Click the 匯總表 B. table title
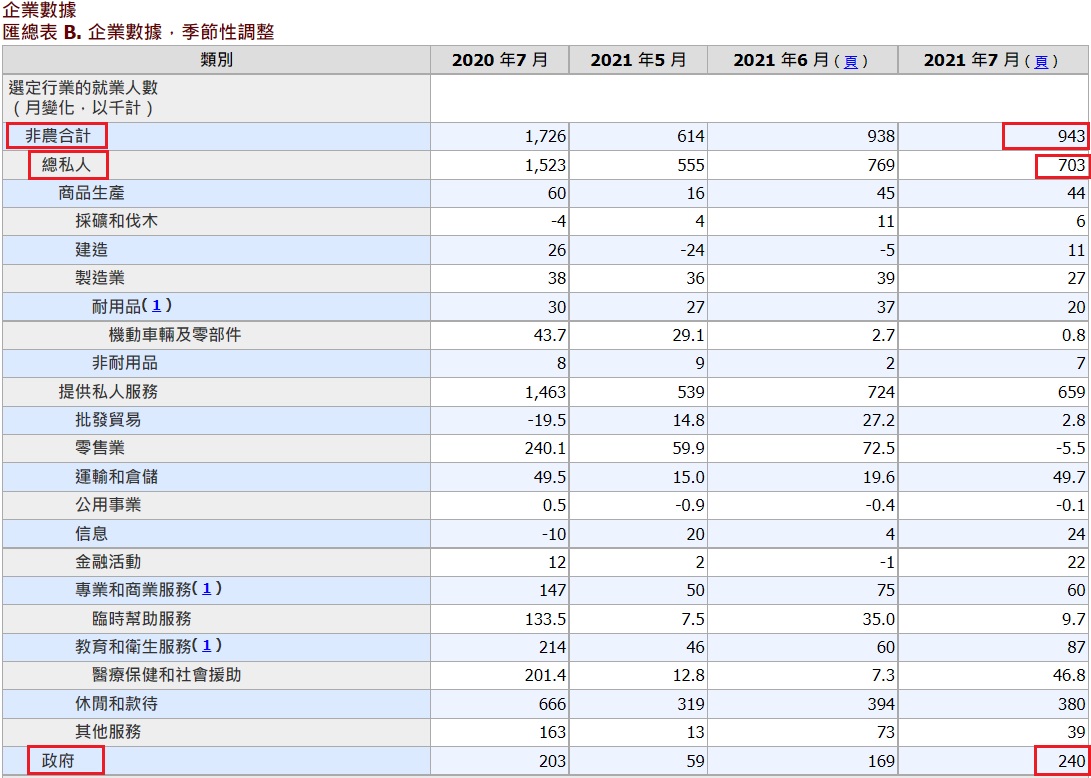Screen dimensions: 1091x778 [x=139, y=32]
